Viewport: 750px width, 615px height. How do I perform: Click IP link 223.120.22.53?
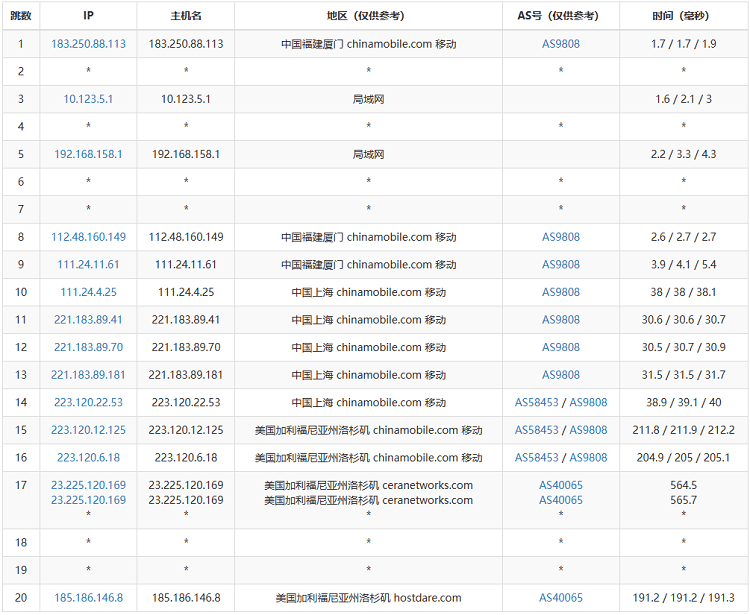click(x=88, y=402)
